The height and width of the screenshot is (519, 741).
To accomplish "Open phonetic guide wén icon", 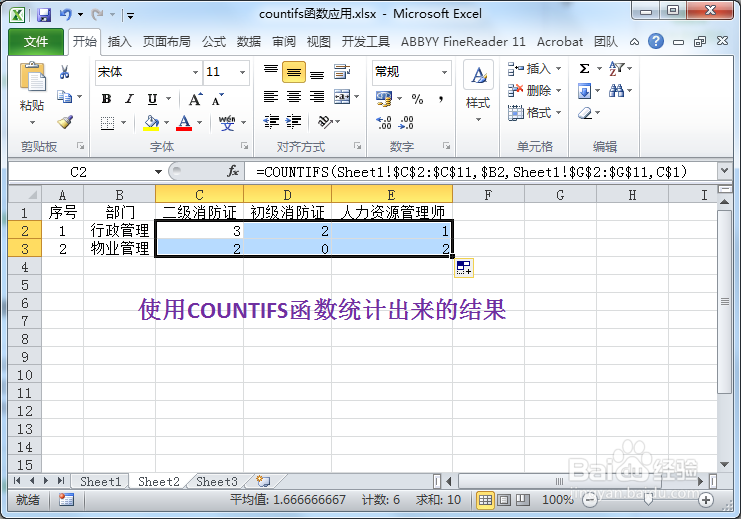I will (x=227, y=123).
